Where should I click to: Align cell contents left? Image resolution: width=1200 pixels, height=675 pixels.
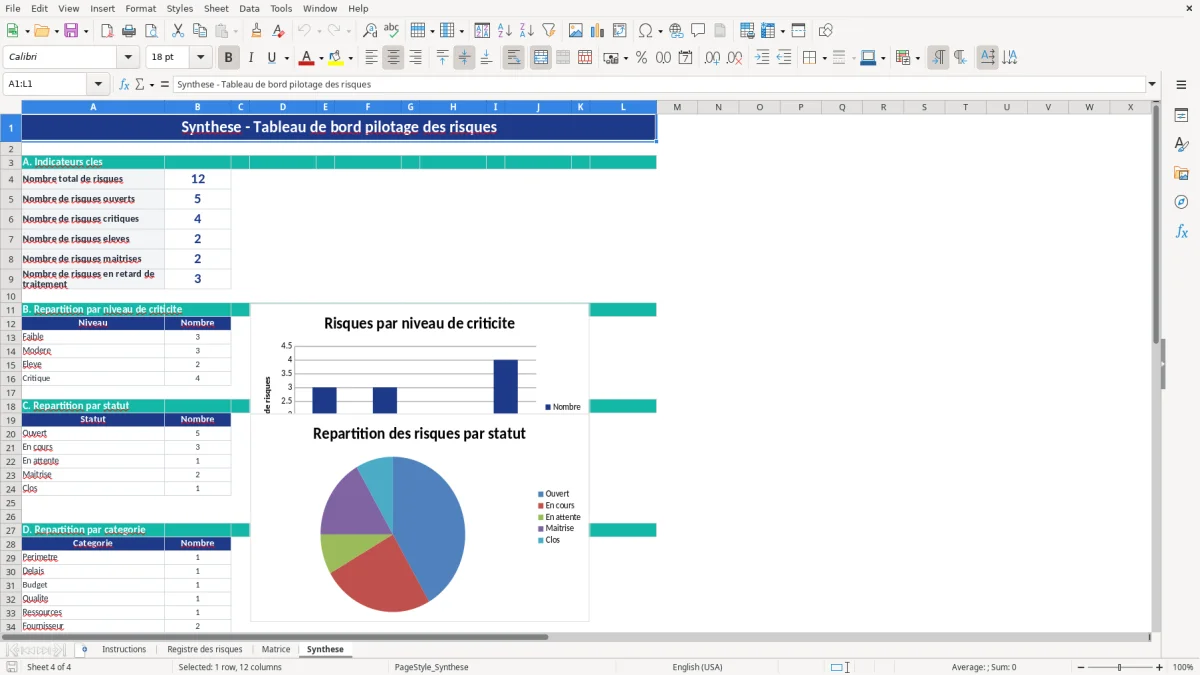(371, 58)
